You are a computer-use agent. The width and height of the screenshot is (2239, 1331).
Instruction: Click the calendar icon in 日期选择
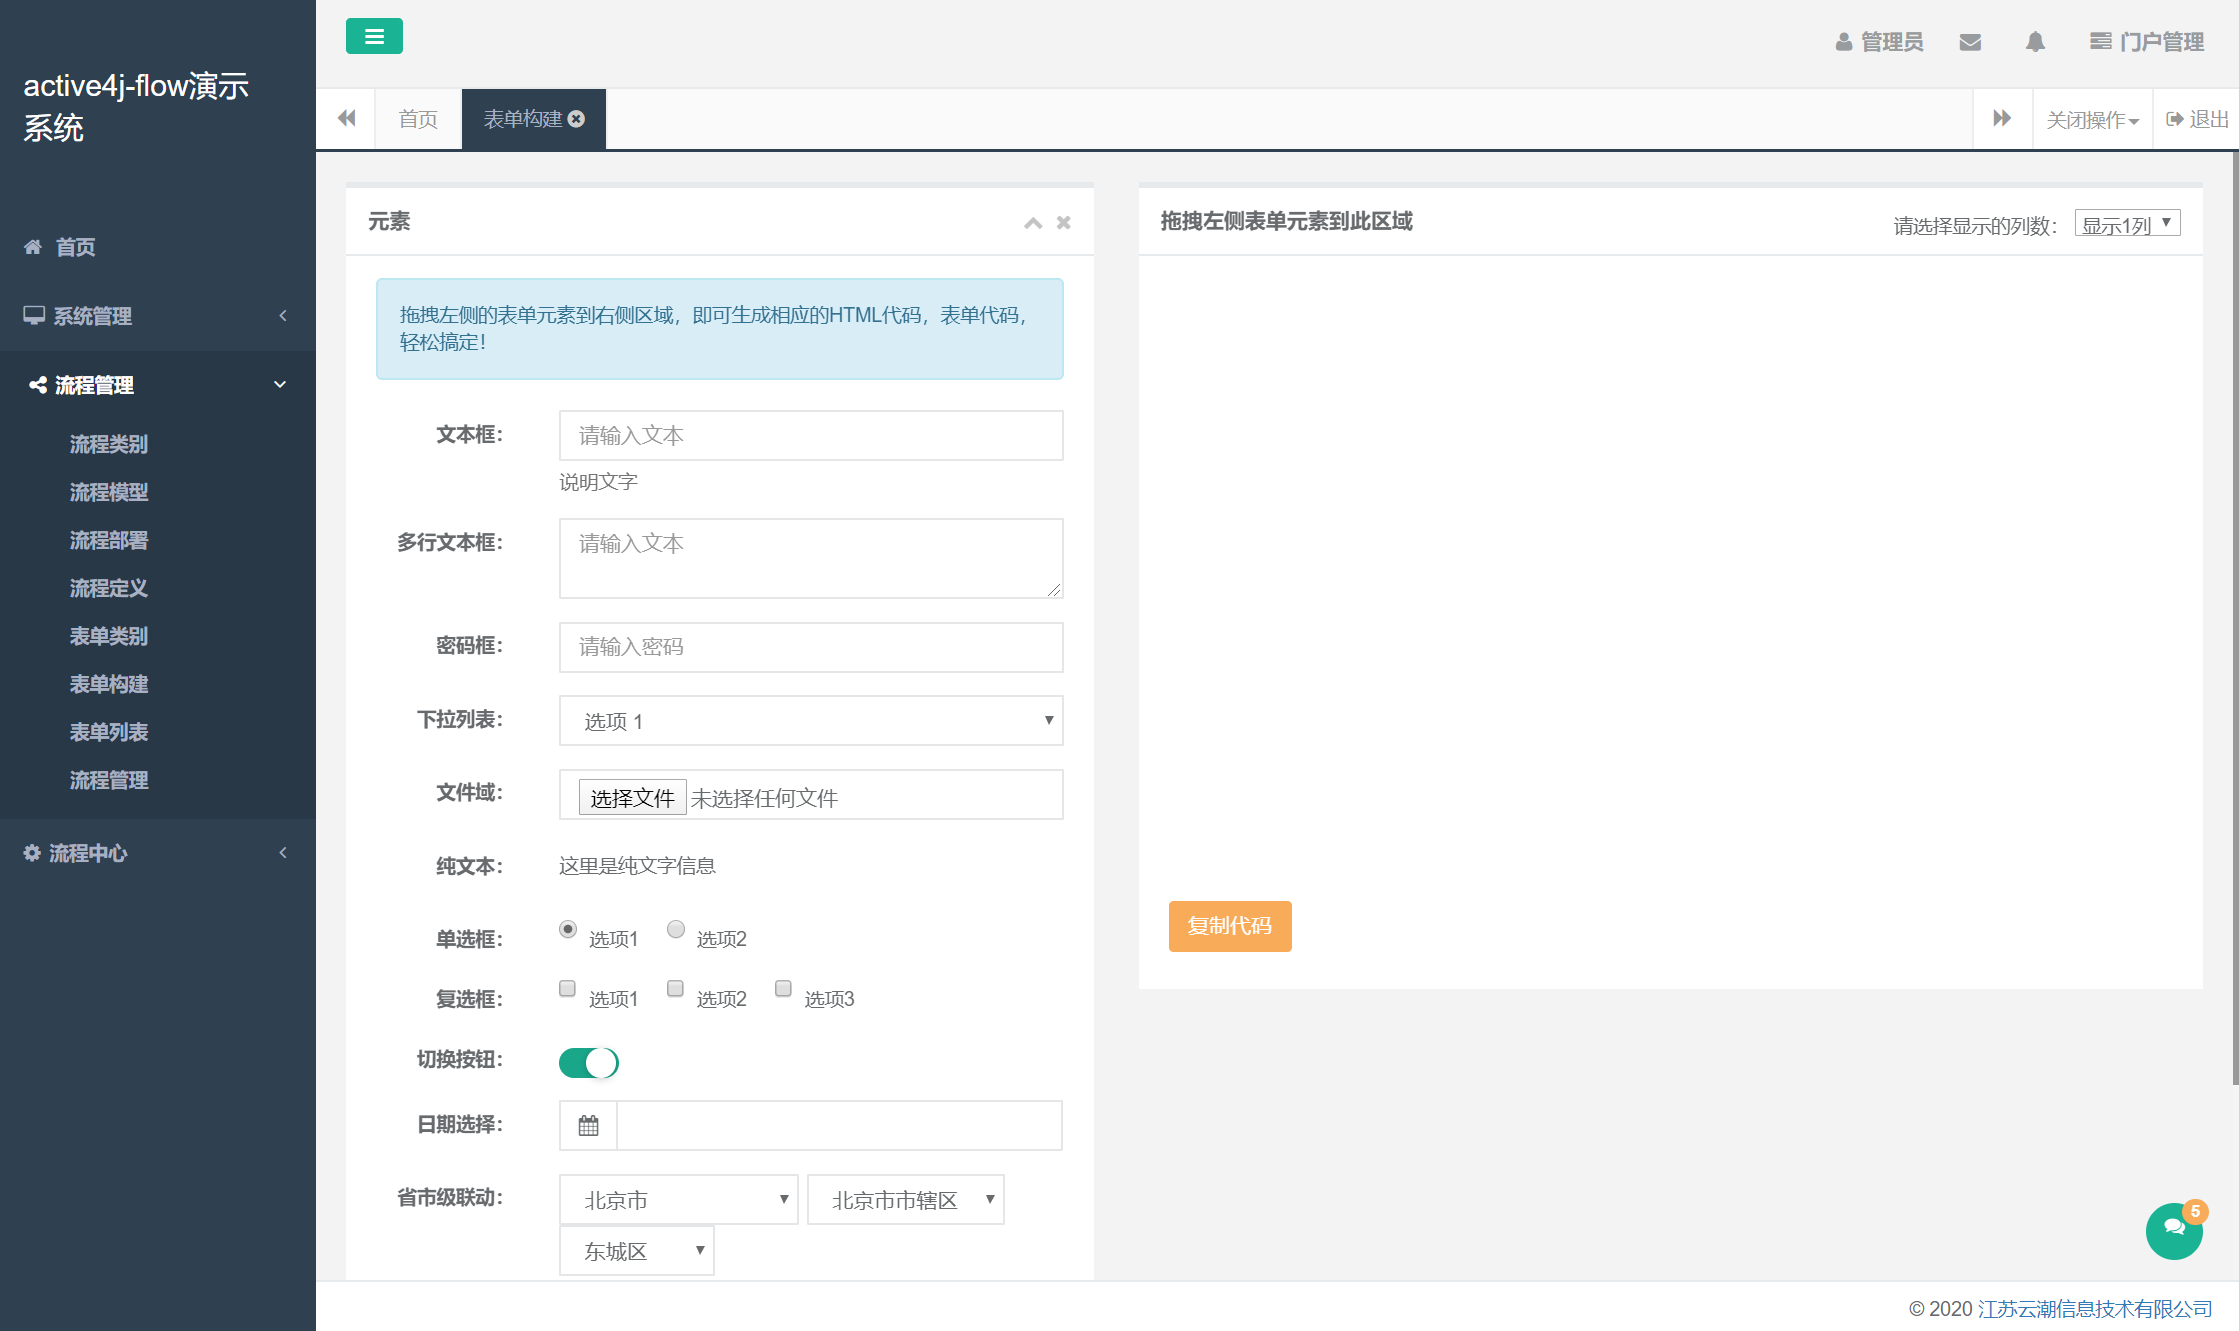tap(589, 1126)
